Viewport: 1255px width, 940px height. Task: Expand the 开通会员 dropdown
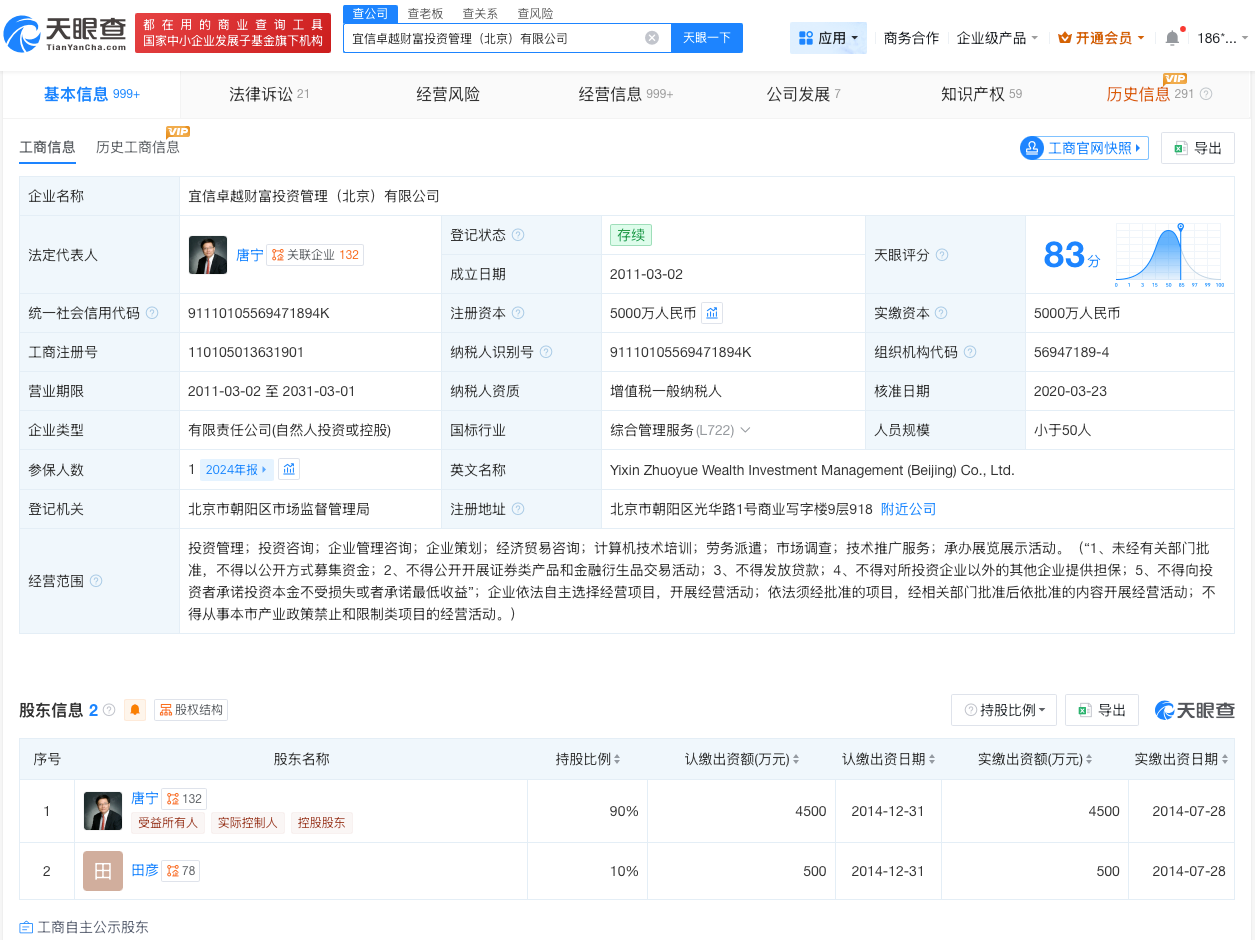pos(1141,38)
